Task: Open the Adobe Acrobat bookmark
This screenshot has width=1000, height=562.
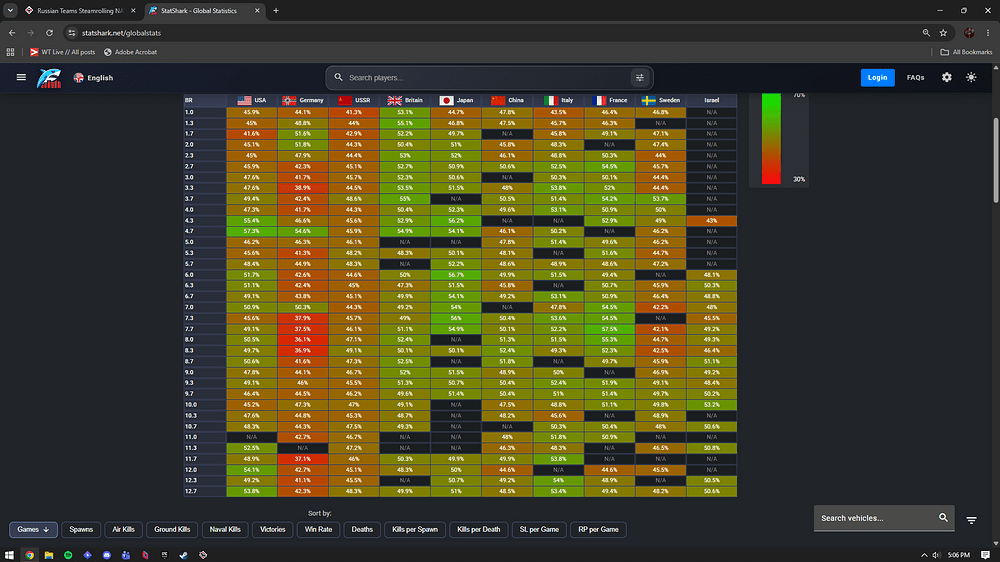Action: [x=130, y=52]
